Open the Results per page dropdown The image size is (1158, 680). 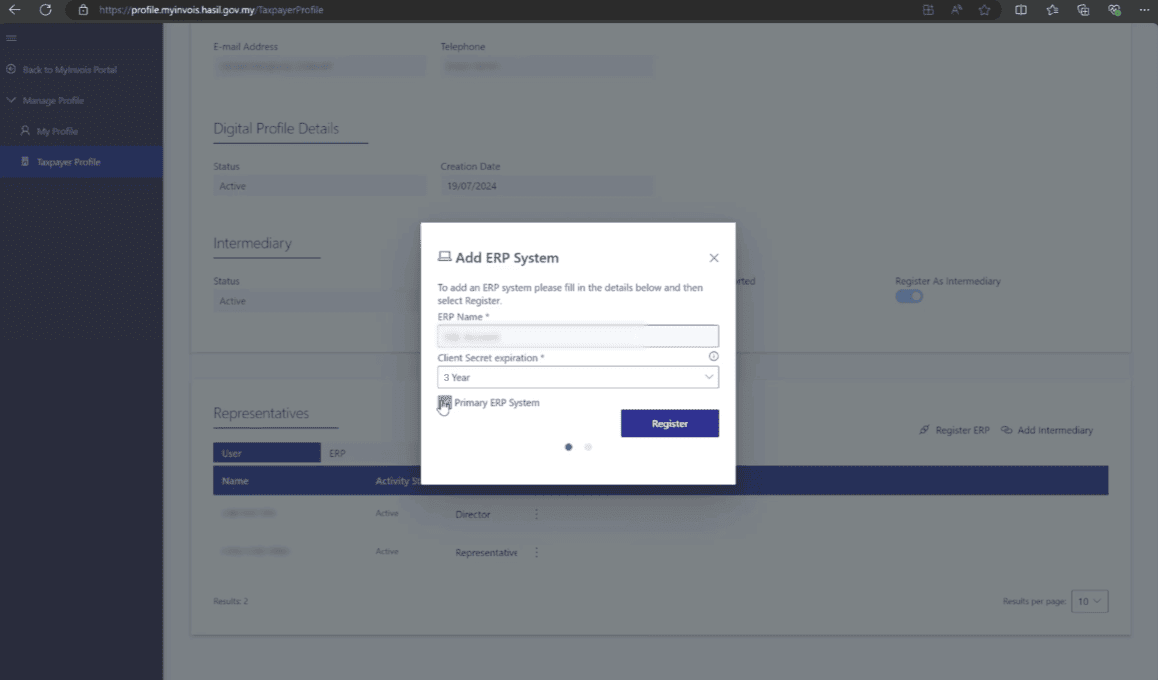tap(1089, 602)
